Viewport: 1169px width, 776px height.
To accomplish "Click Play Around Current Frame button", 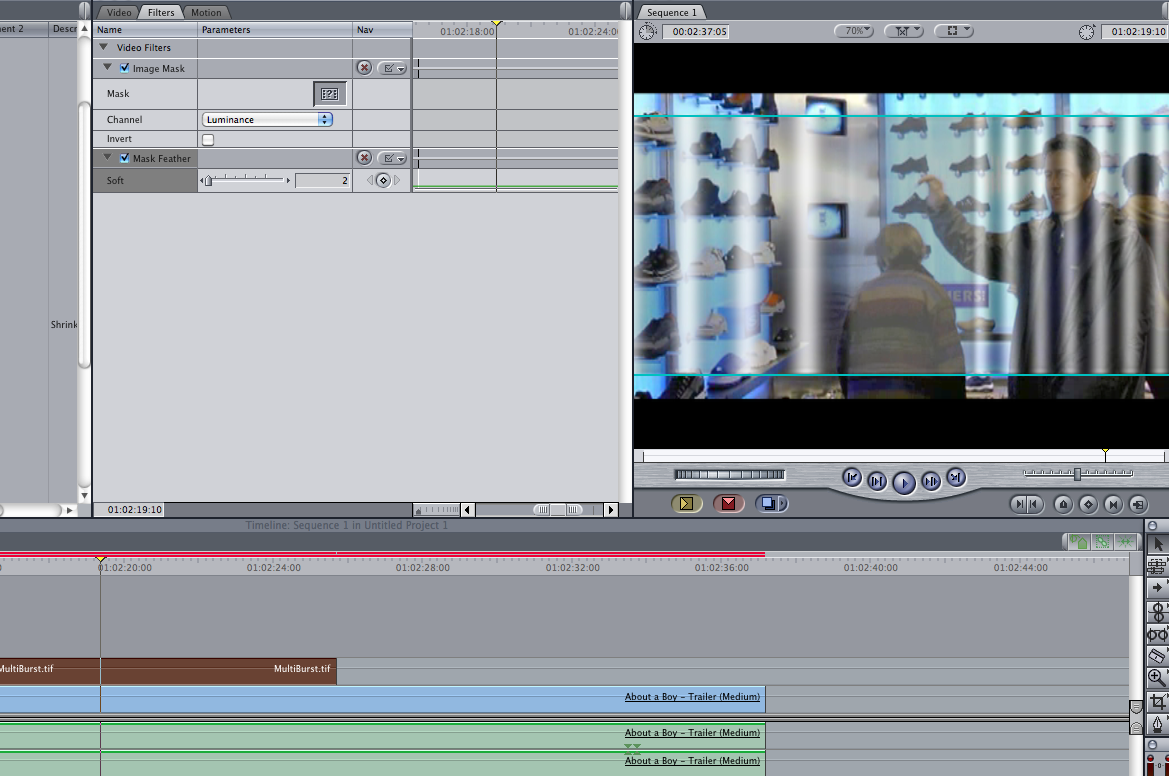I will [931, 482].
